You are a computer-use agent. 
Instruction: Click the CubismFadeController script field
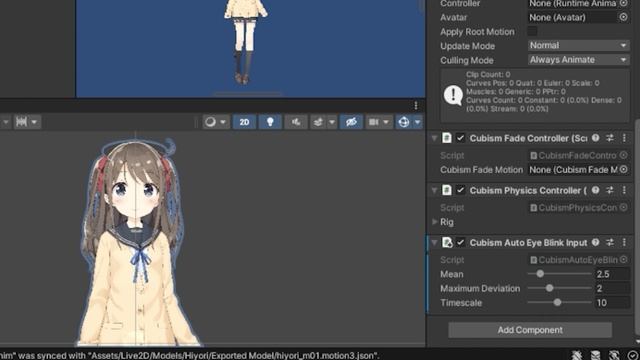(578, 156)
